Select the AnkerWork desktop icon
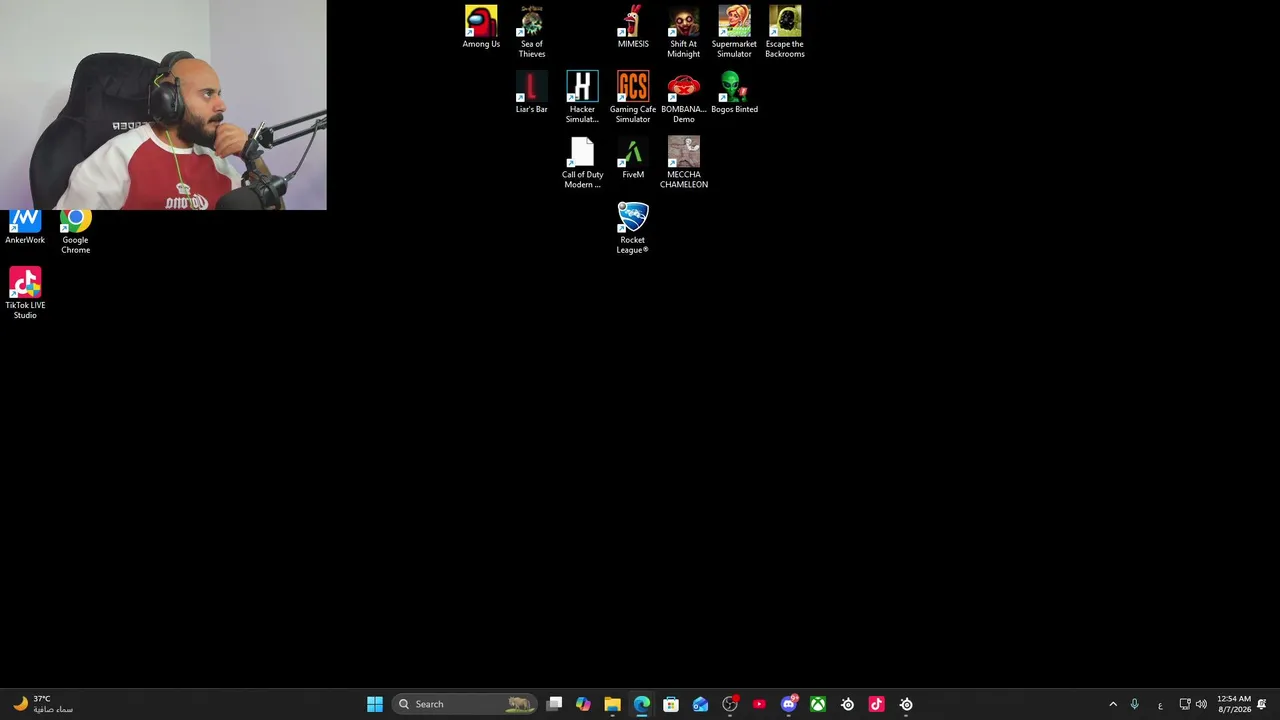The height and width of the screenshot is (720, 1280). (x=25, y=227)
